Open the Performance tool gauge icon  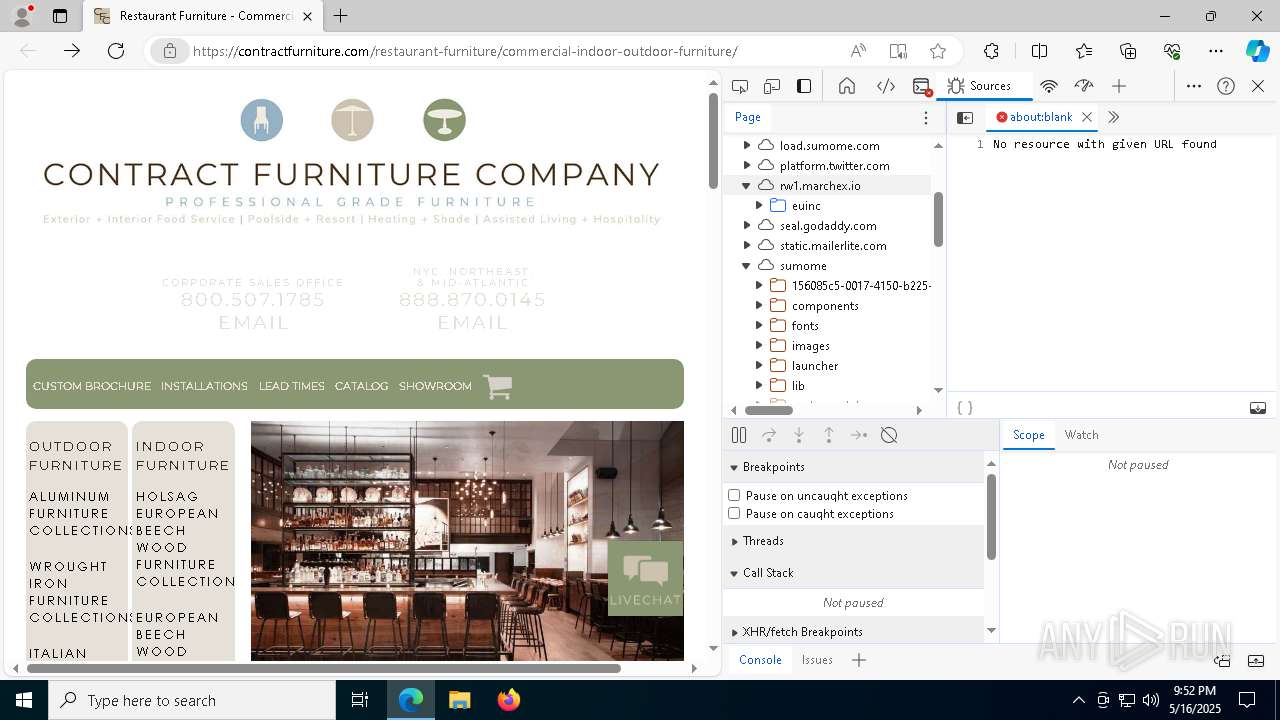point(1084,86)
